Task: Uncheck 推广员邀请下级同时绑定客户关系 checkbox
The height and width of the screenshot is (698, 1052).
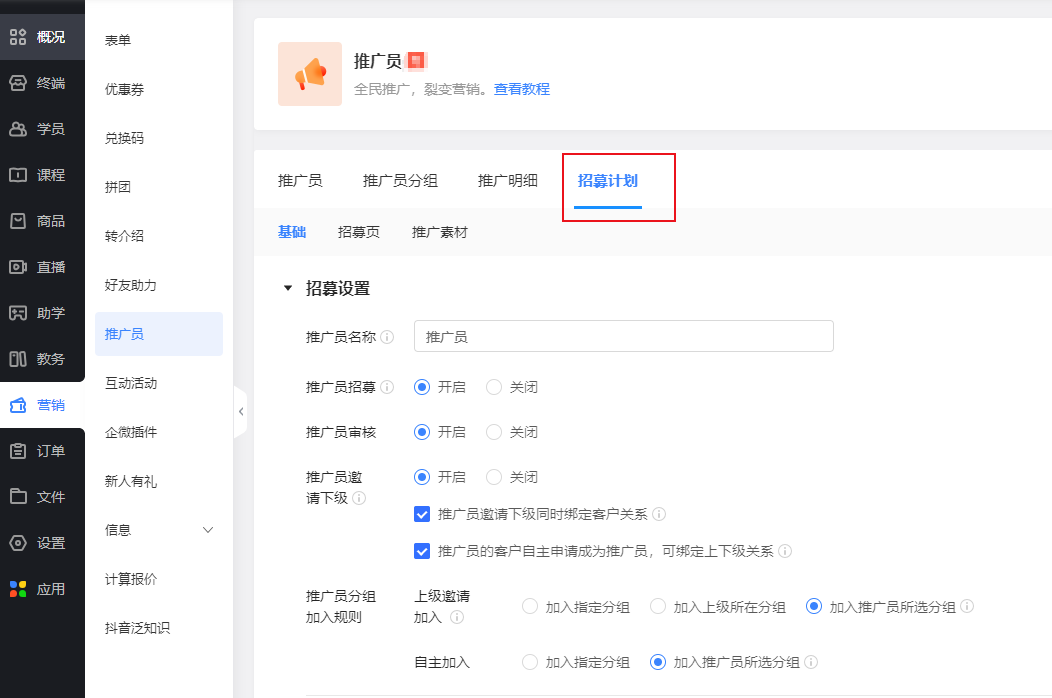Action: tap(422, 514)
